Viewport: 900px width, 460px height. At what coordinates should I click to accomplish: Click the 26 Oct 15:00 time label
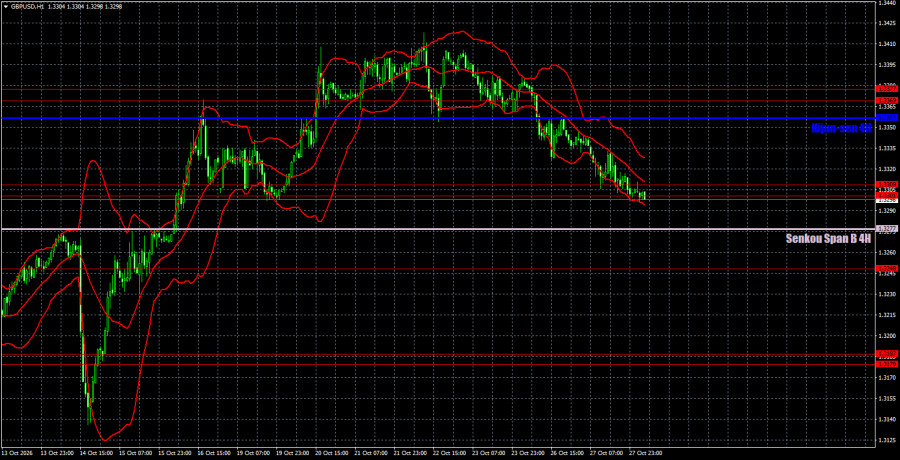[x=565, y=454]
